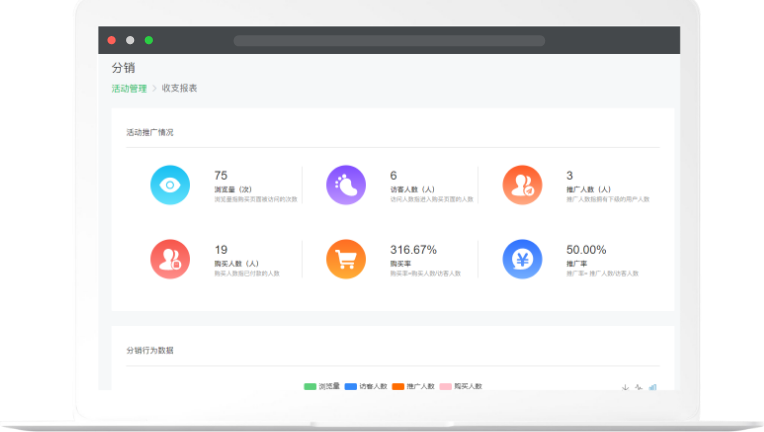Click the orange 推广人数 user icon
764x432 pixels.
click(522, 185)
